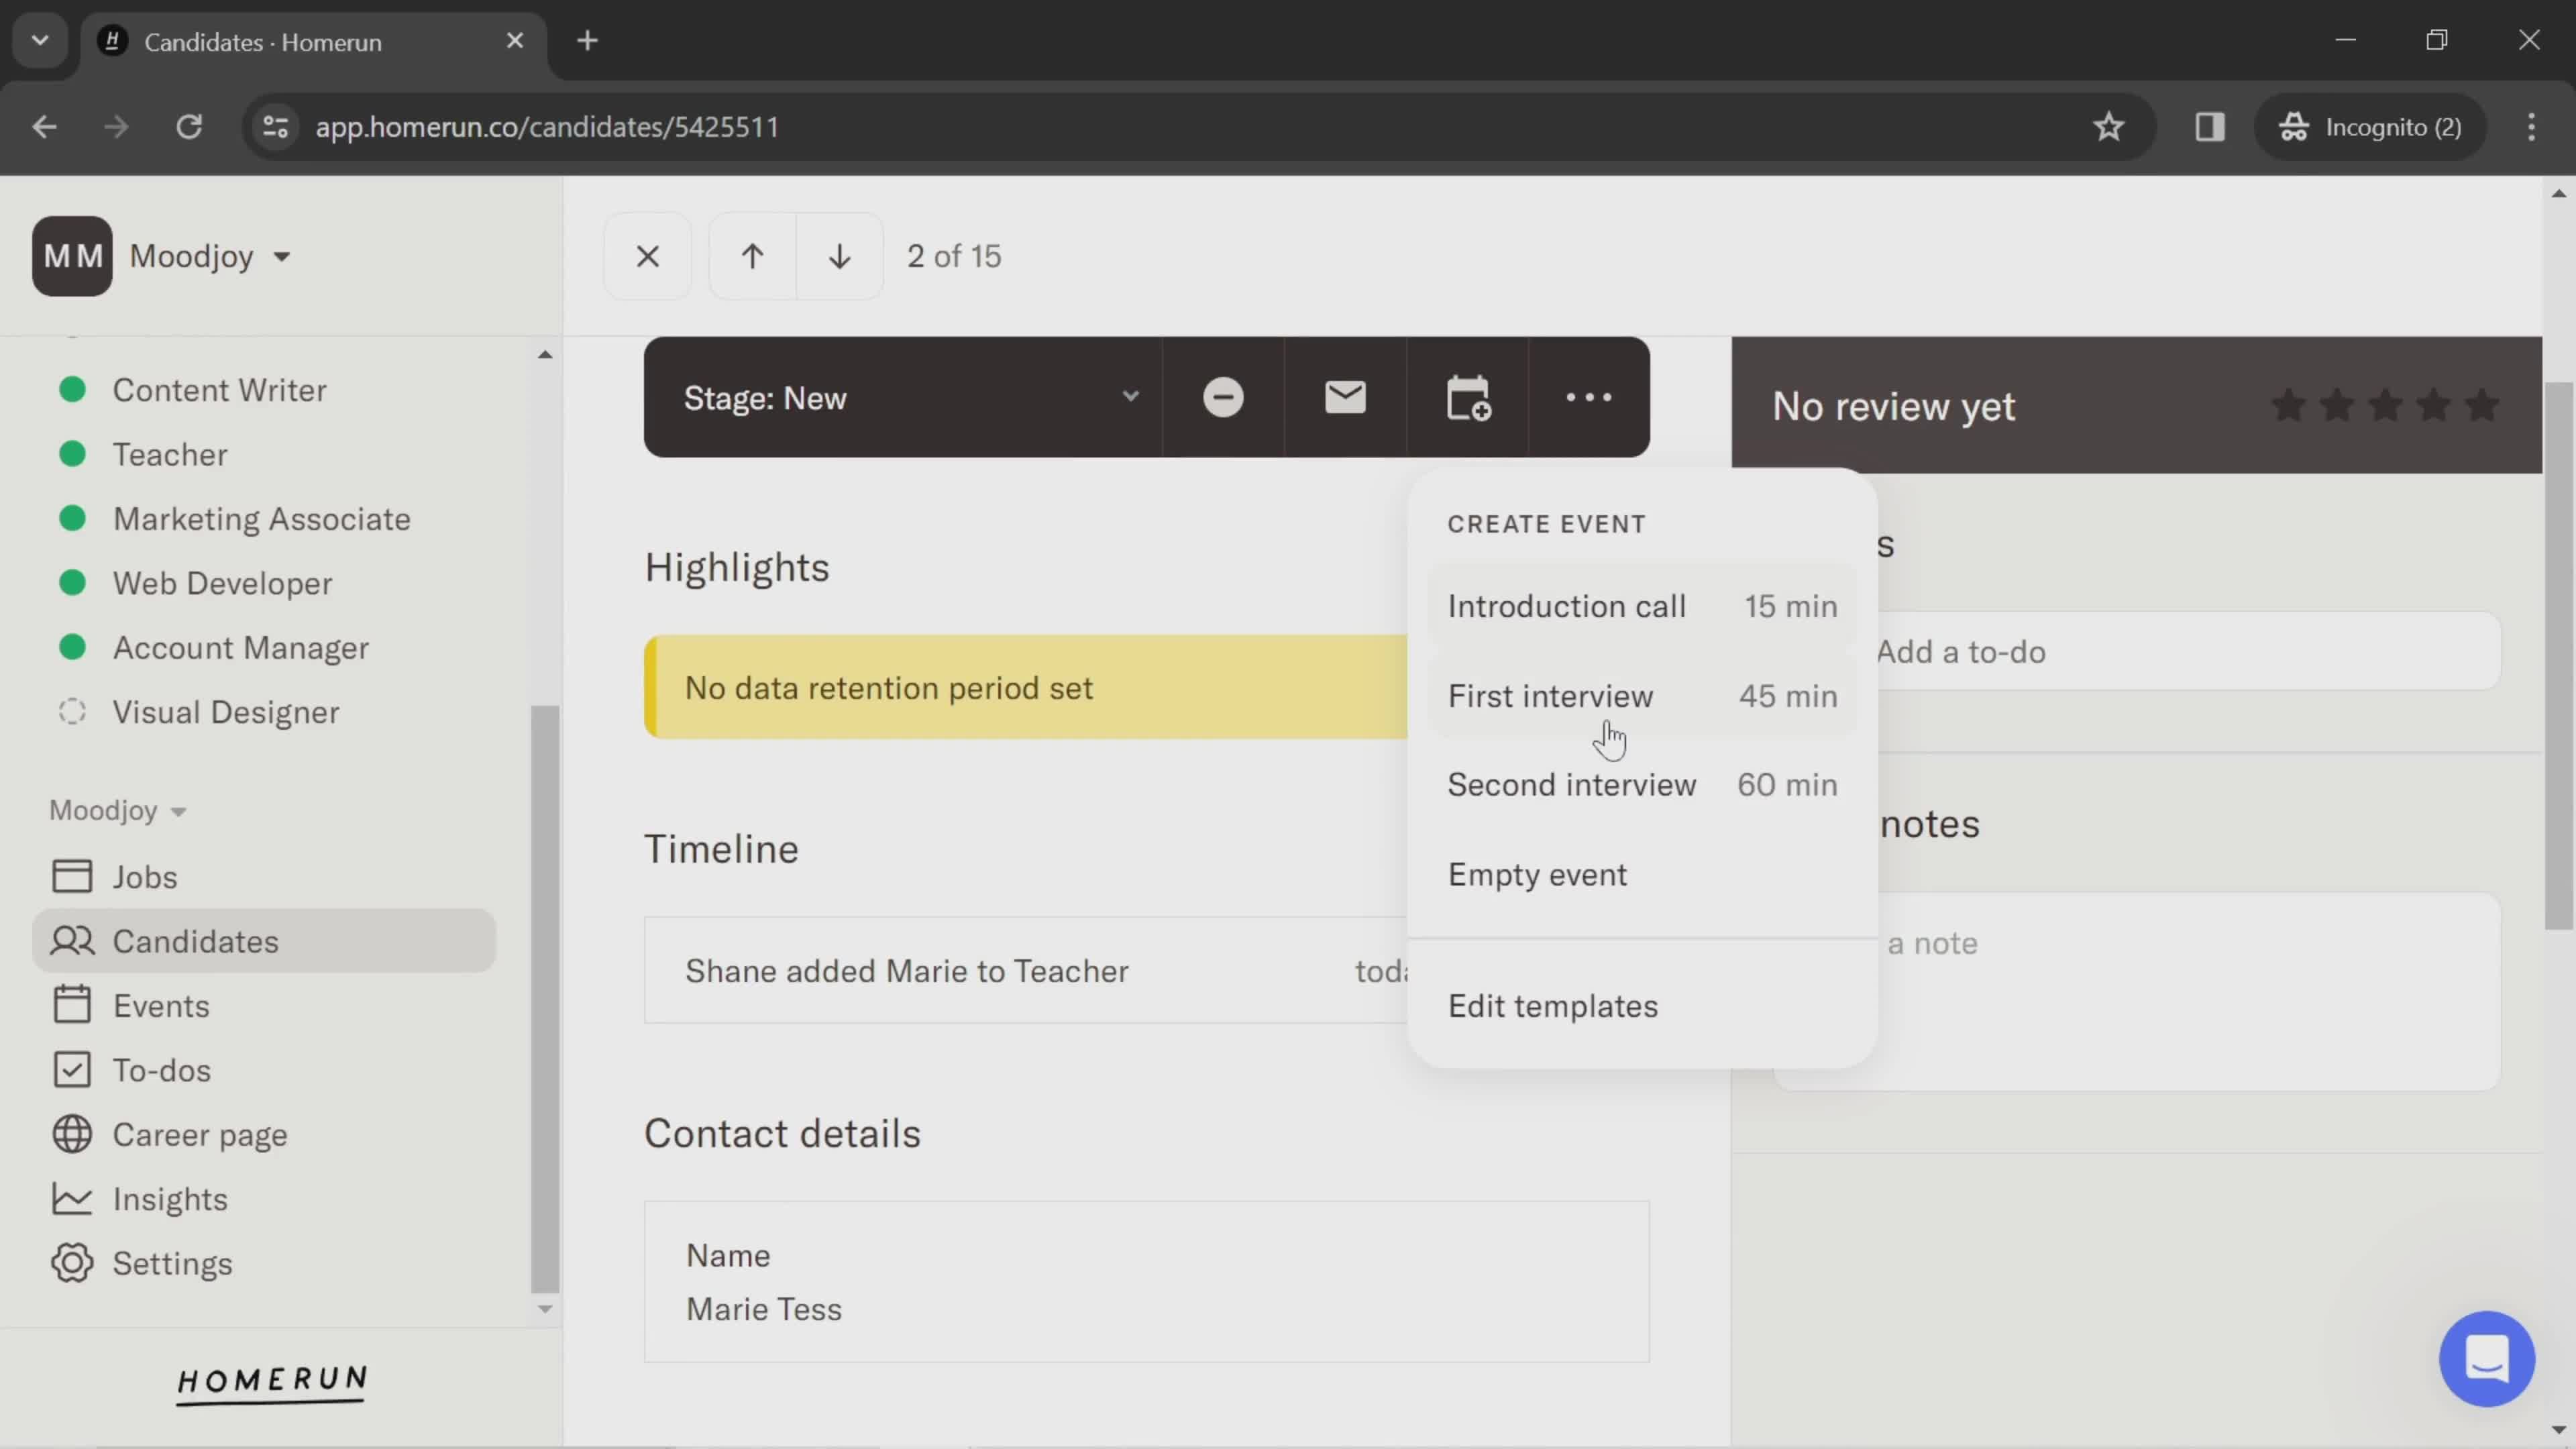Open the email candidate envelope icon
This screenshot has width=2576, height=1449.
[1345, 397]
